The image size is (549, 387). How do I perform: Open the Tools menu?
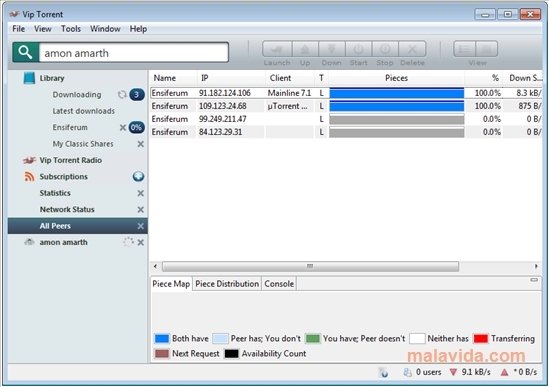pos(71,29)
